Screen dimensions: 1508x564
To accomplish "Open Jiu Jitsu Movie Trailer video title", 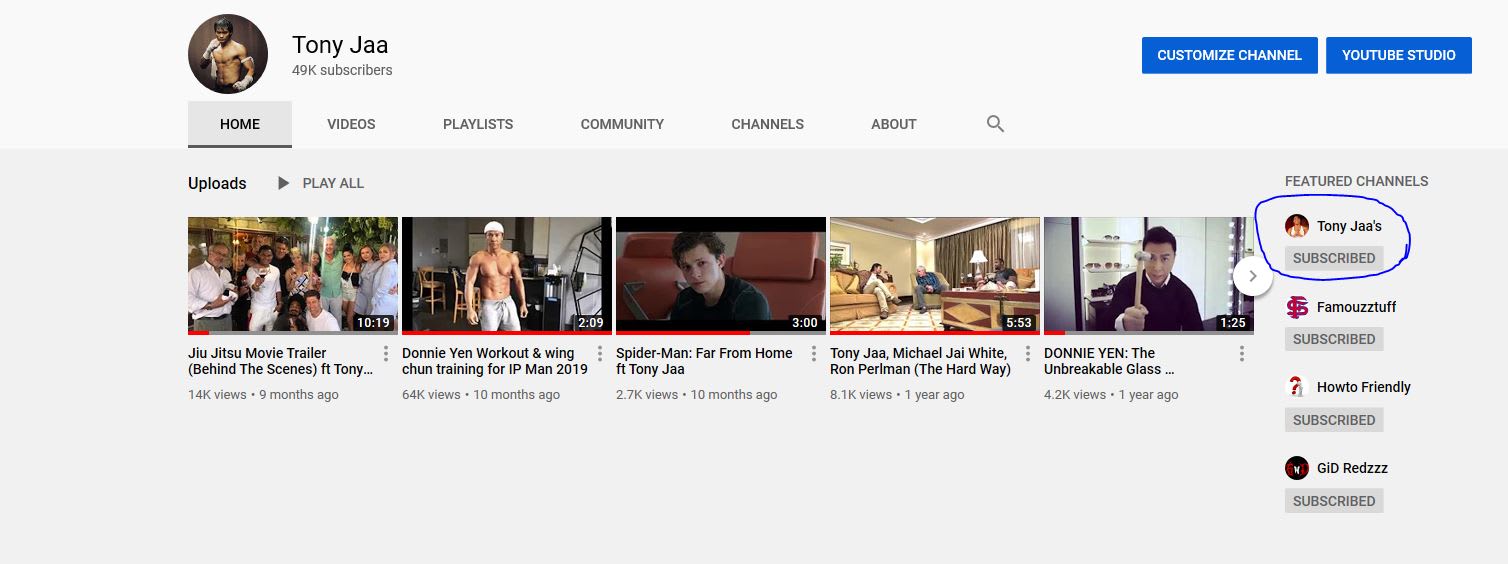I will tap(280, 361).
